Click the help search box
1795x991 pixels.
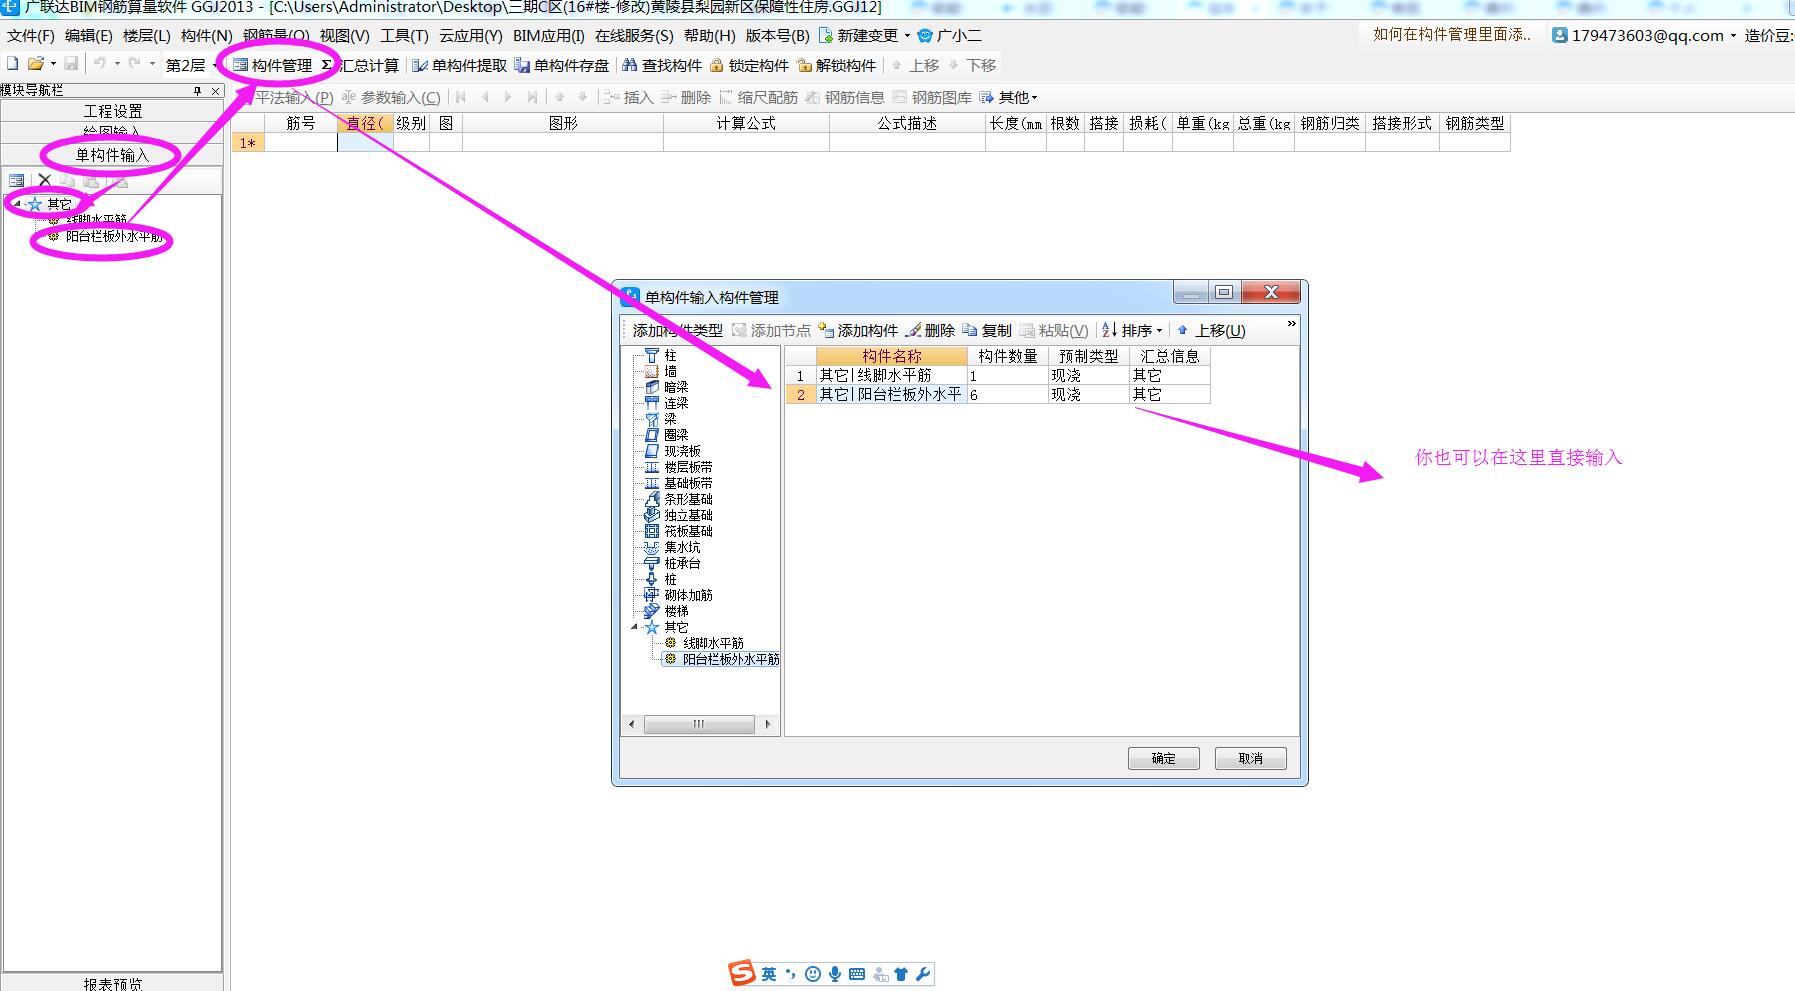click(1452, 35)
